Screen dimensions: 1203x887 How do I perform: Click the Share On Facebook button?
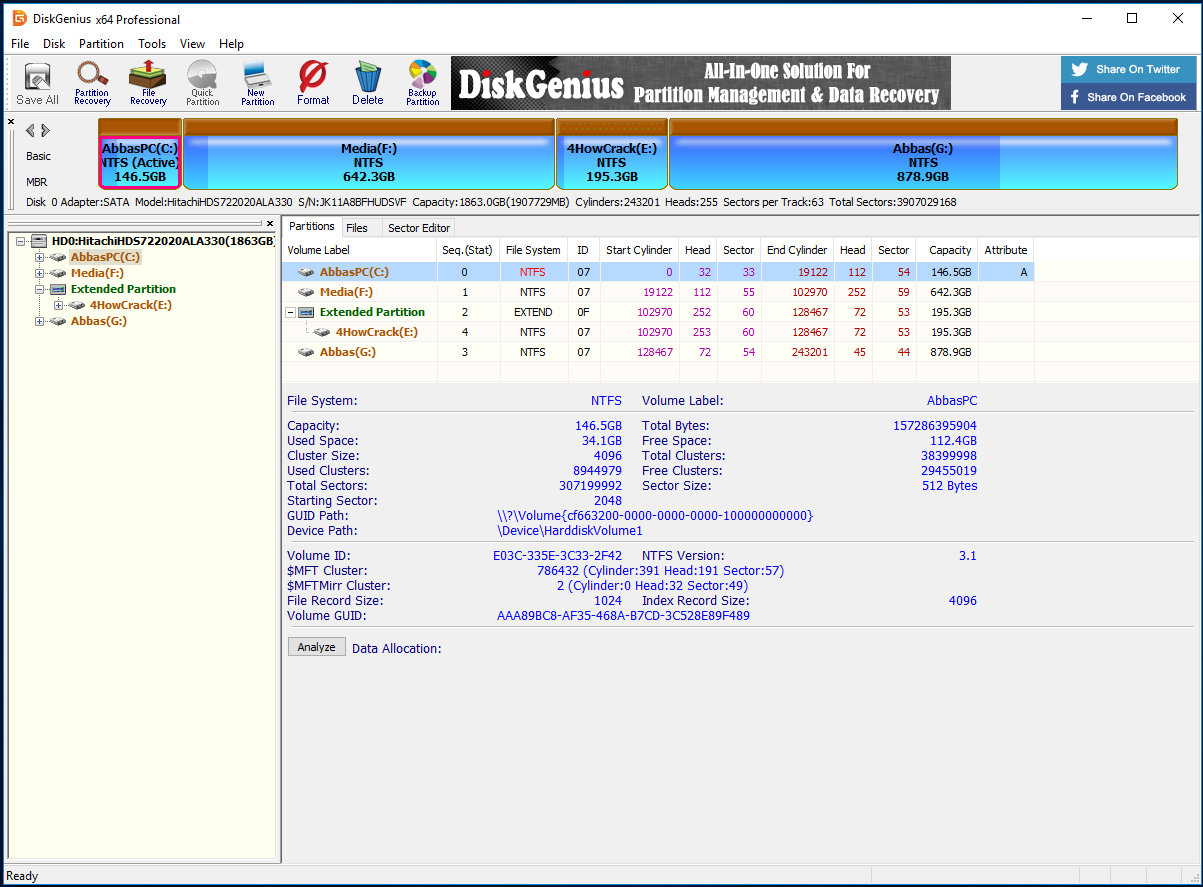point(1128,97)
